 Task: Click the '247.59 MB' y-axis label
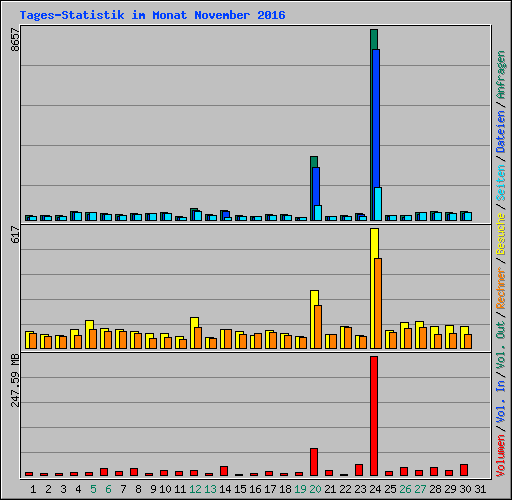[x=16, y=380]
